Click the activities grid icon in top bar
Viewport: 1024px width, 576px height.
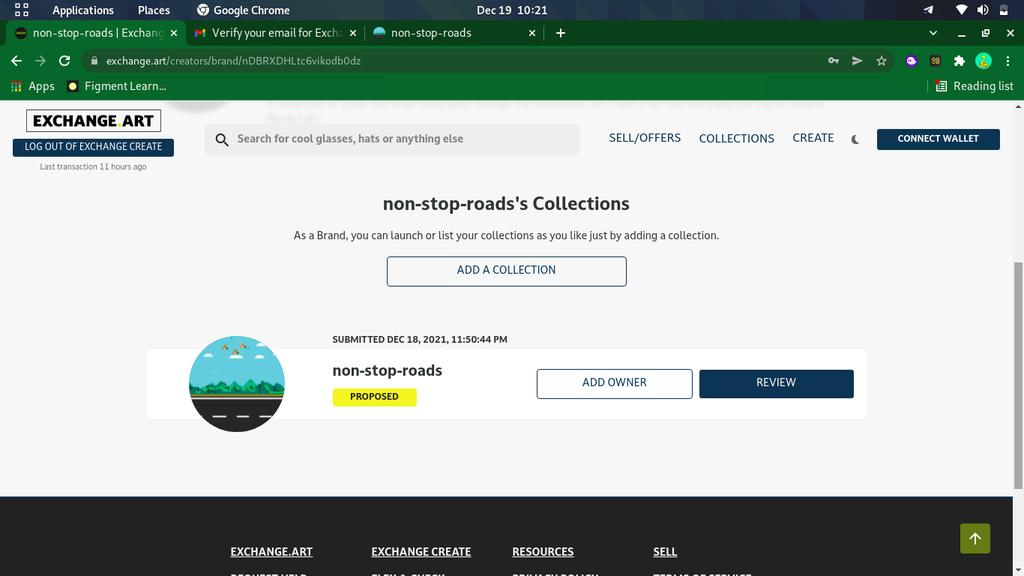coord(22,10)
